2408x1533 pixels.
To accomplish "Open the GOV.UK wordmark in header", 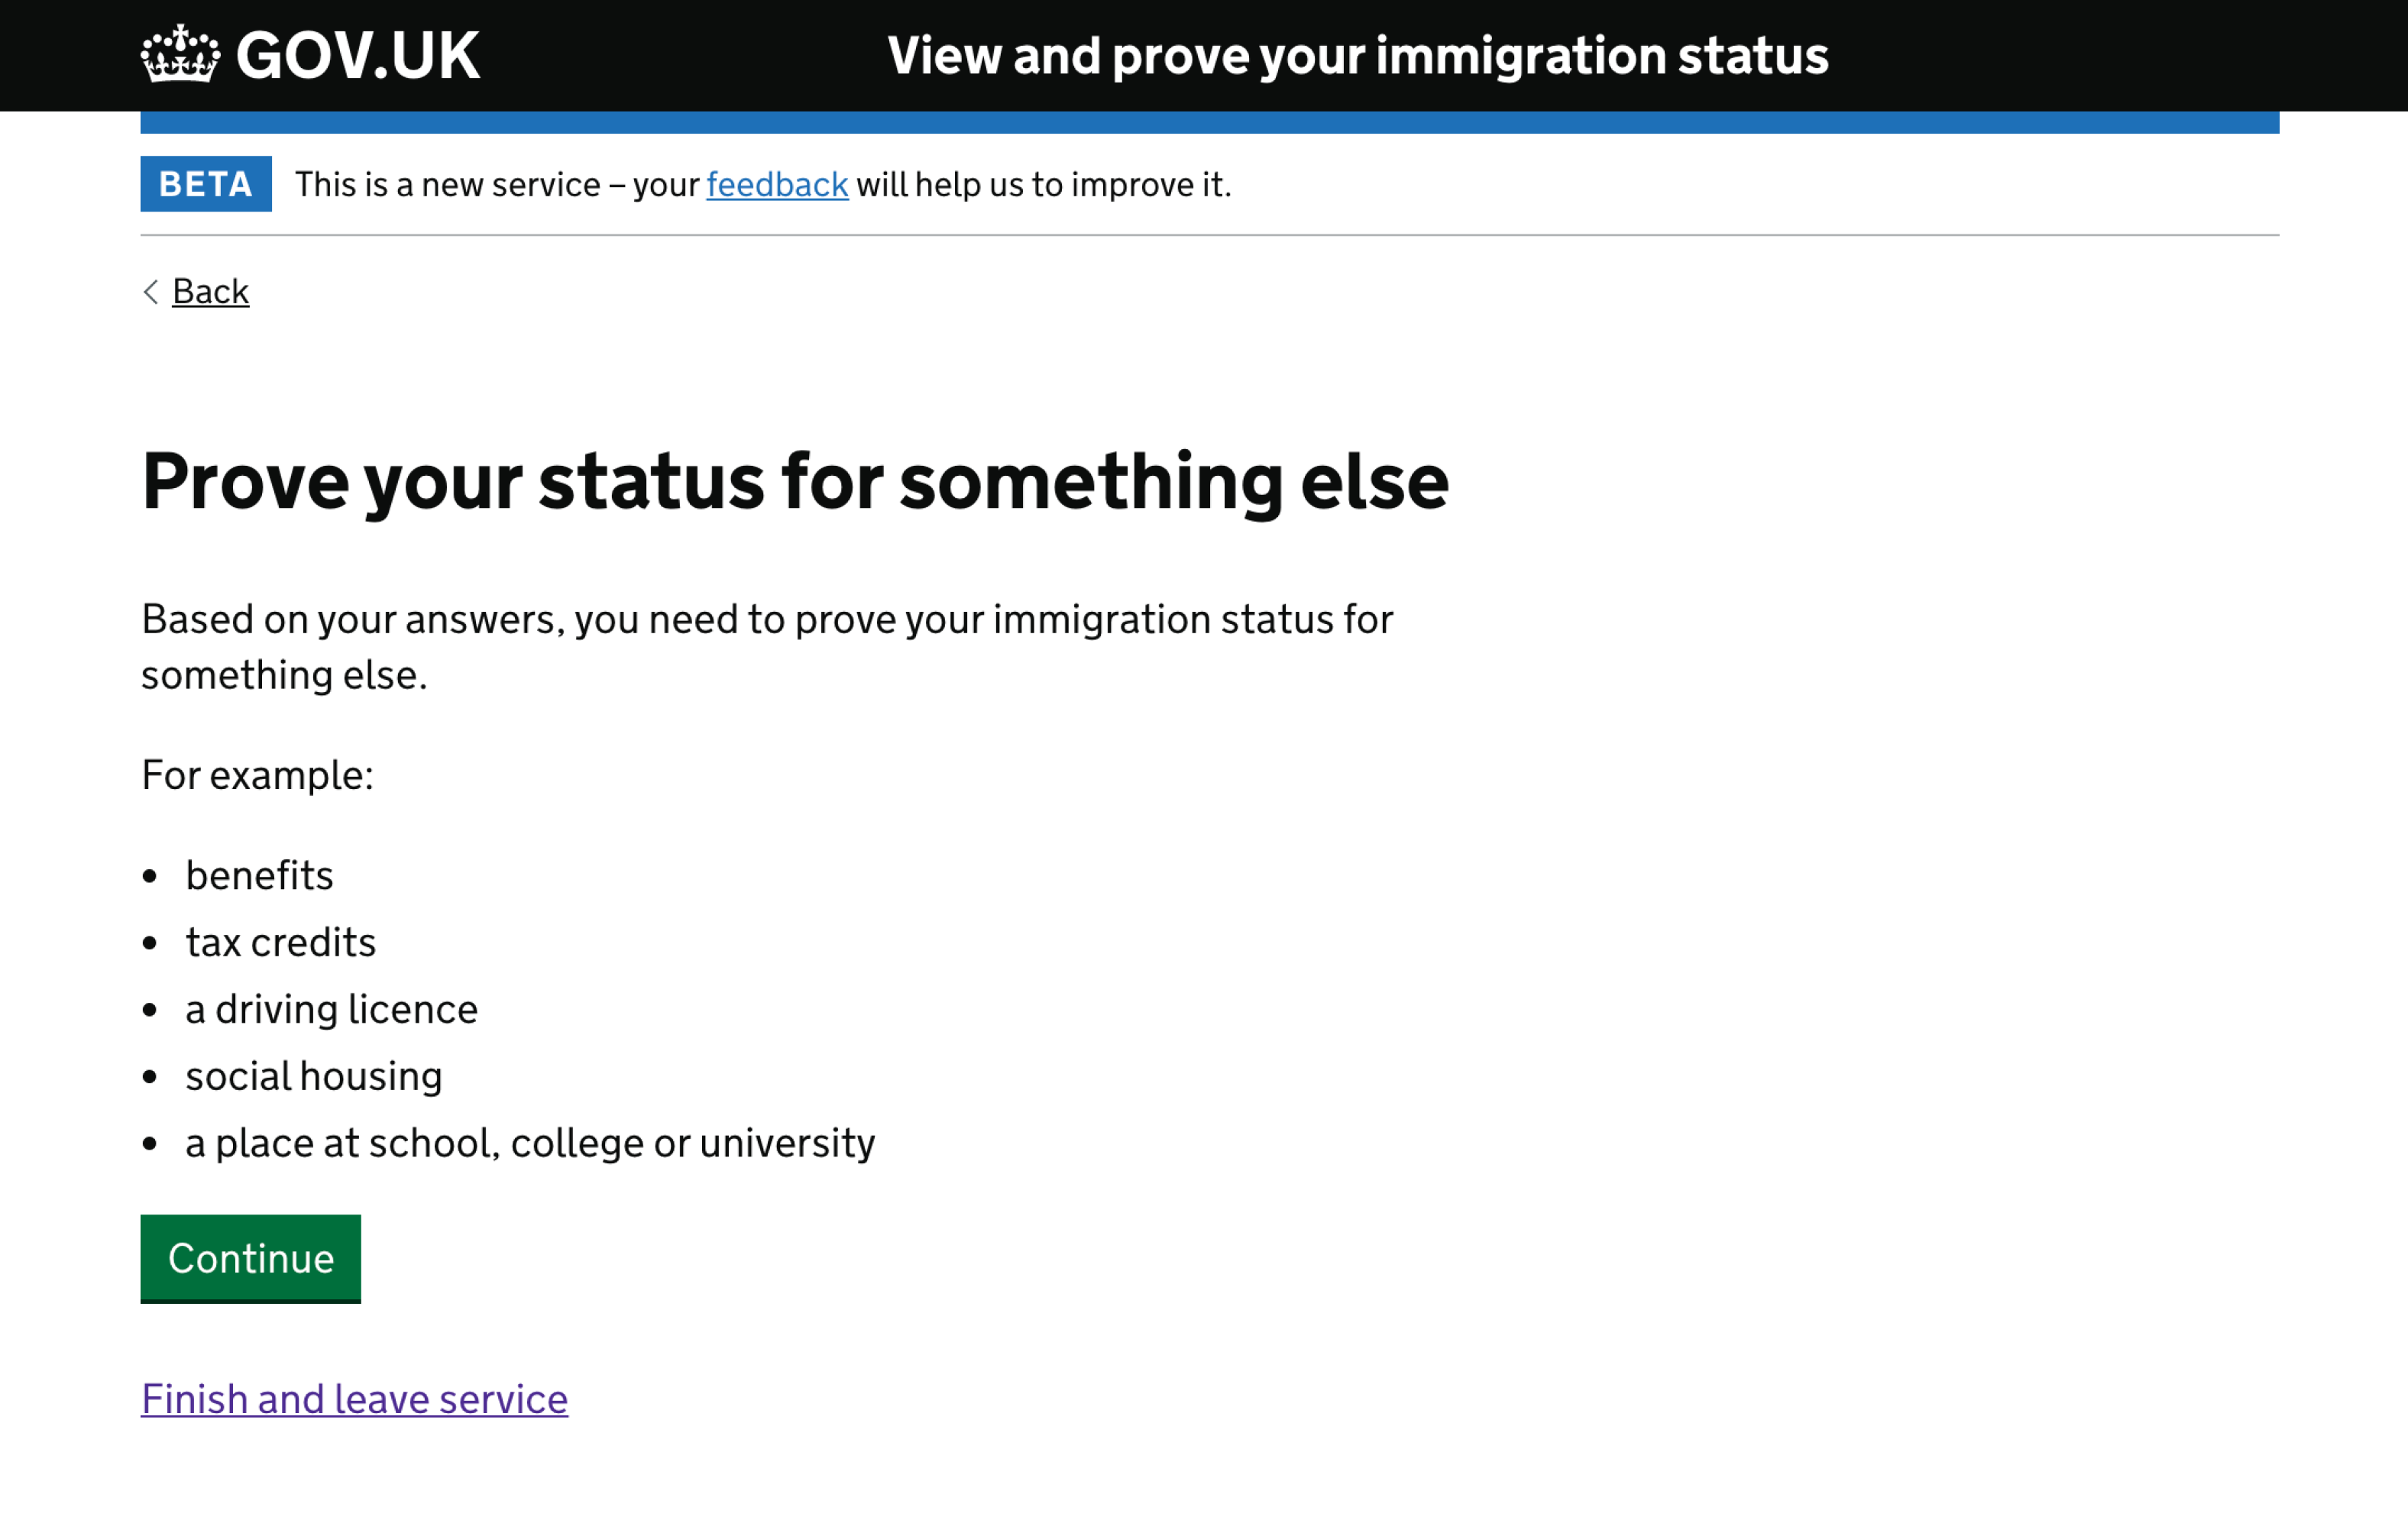I will [358, 55].
